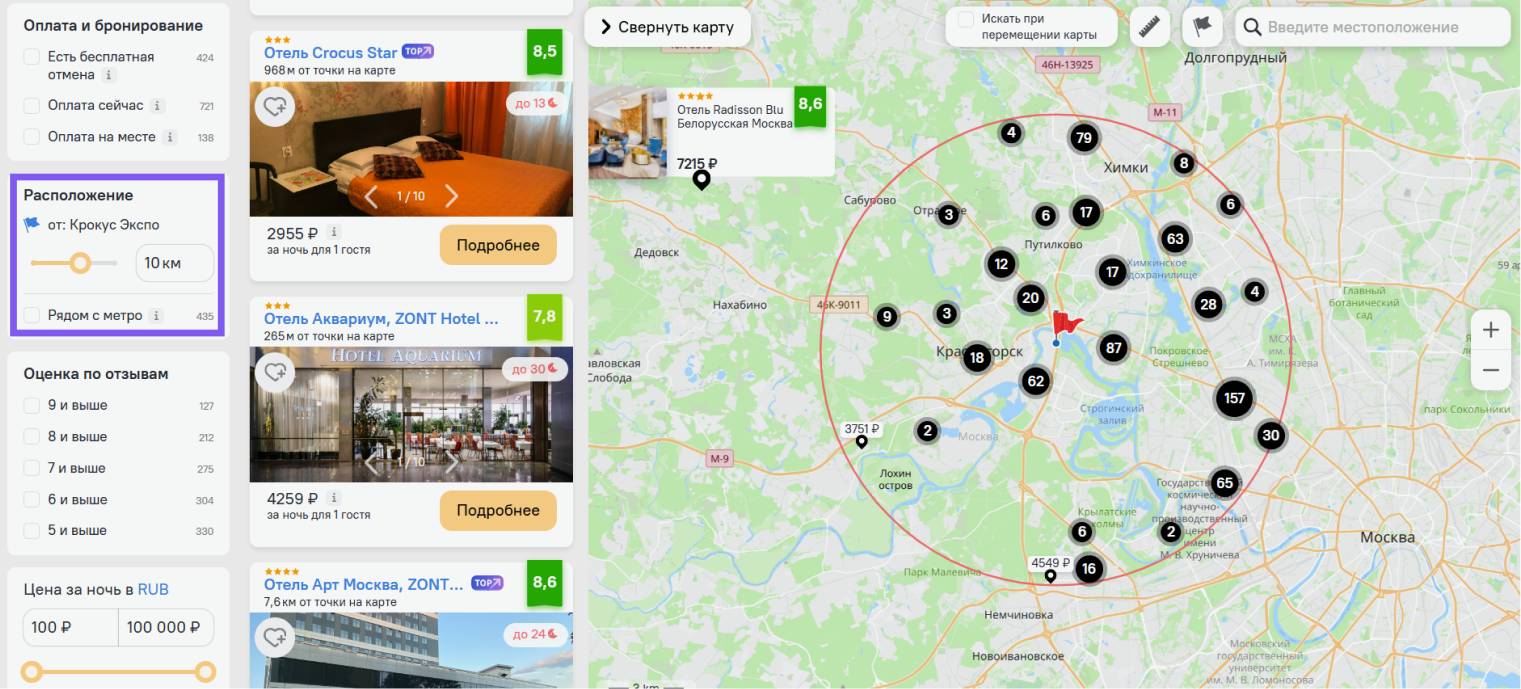The height and width of the screenshot is (689, 1521).
Task: Click the ruler measurement tool icon
Action: 1150,27
